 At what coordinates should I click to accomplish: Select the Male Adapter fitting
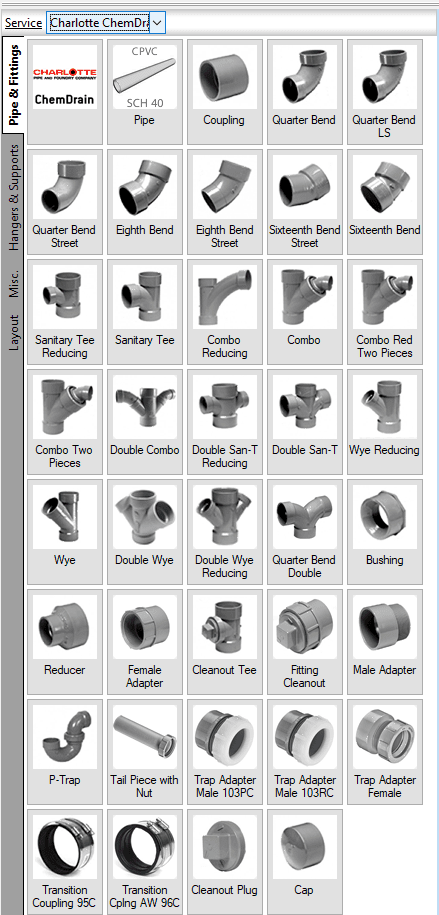(x=385, y=642)
